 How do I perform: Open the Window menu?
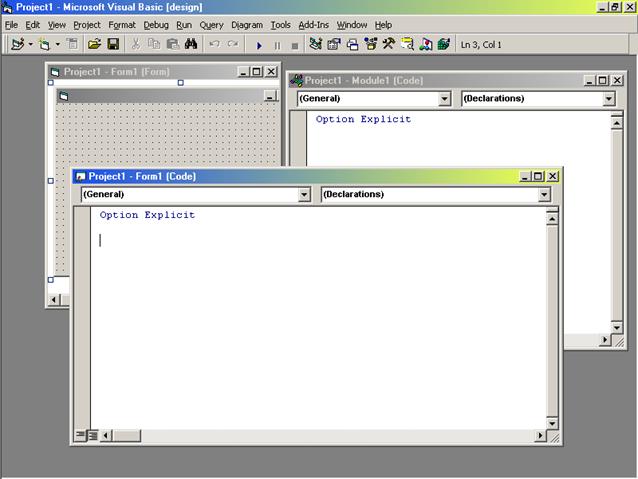click(352, 25)
